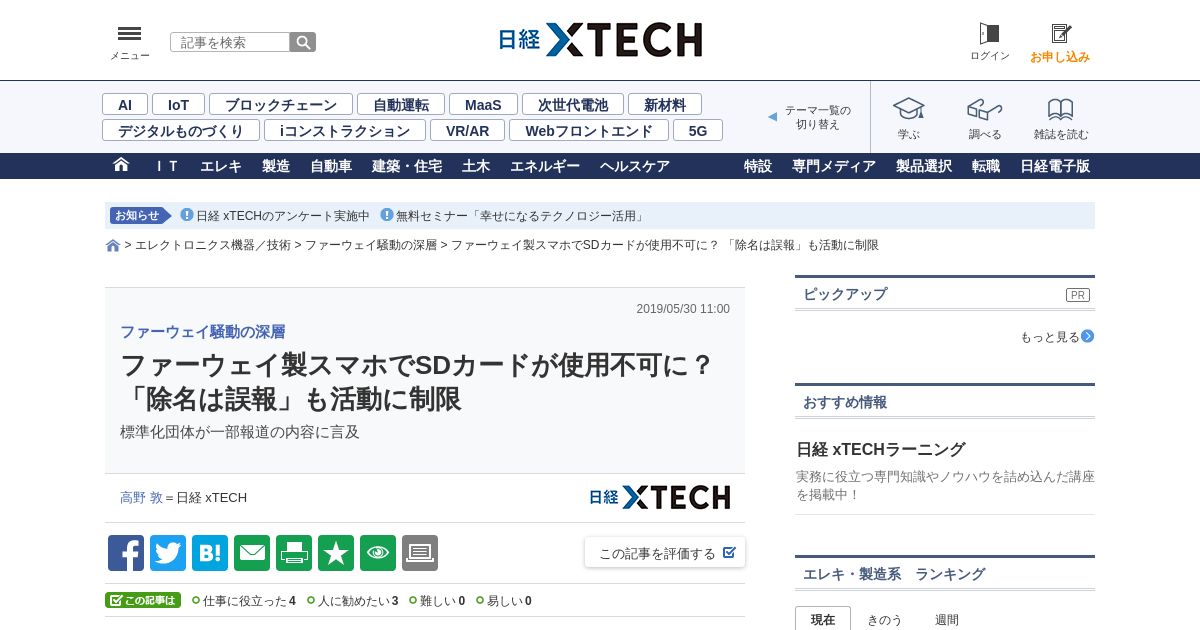Bookmark with Hatena B! icon
Viewport: 1200px width, 630px height.
pos(210,553)
